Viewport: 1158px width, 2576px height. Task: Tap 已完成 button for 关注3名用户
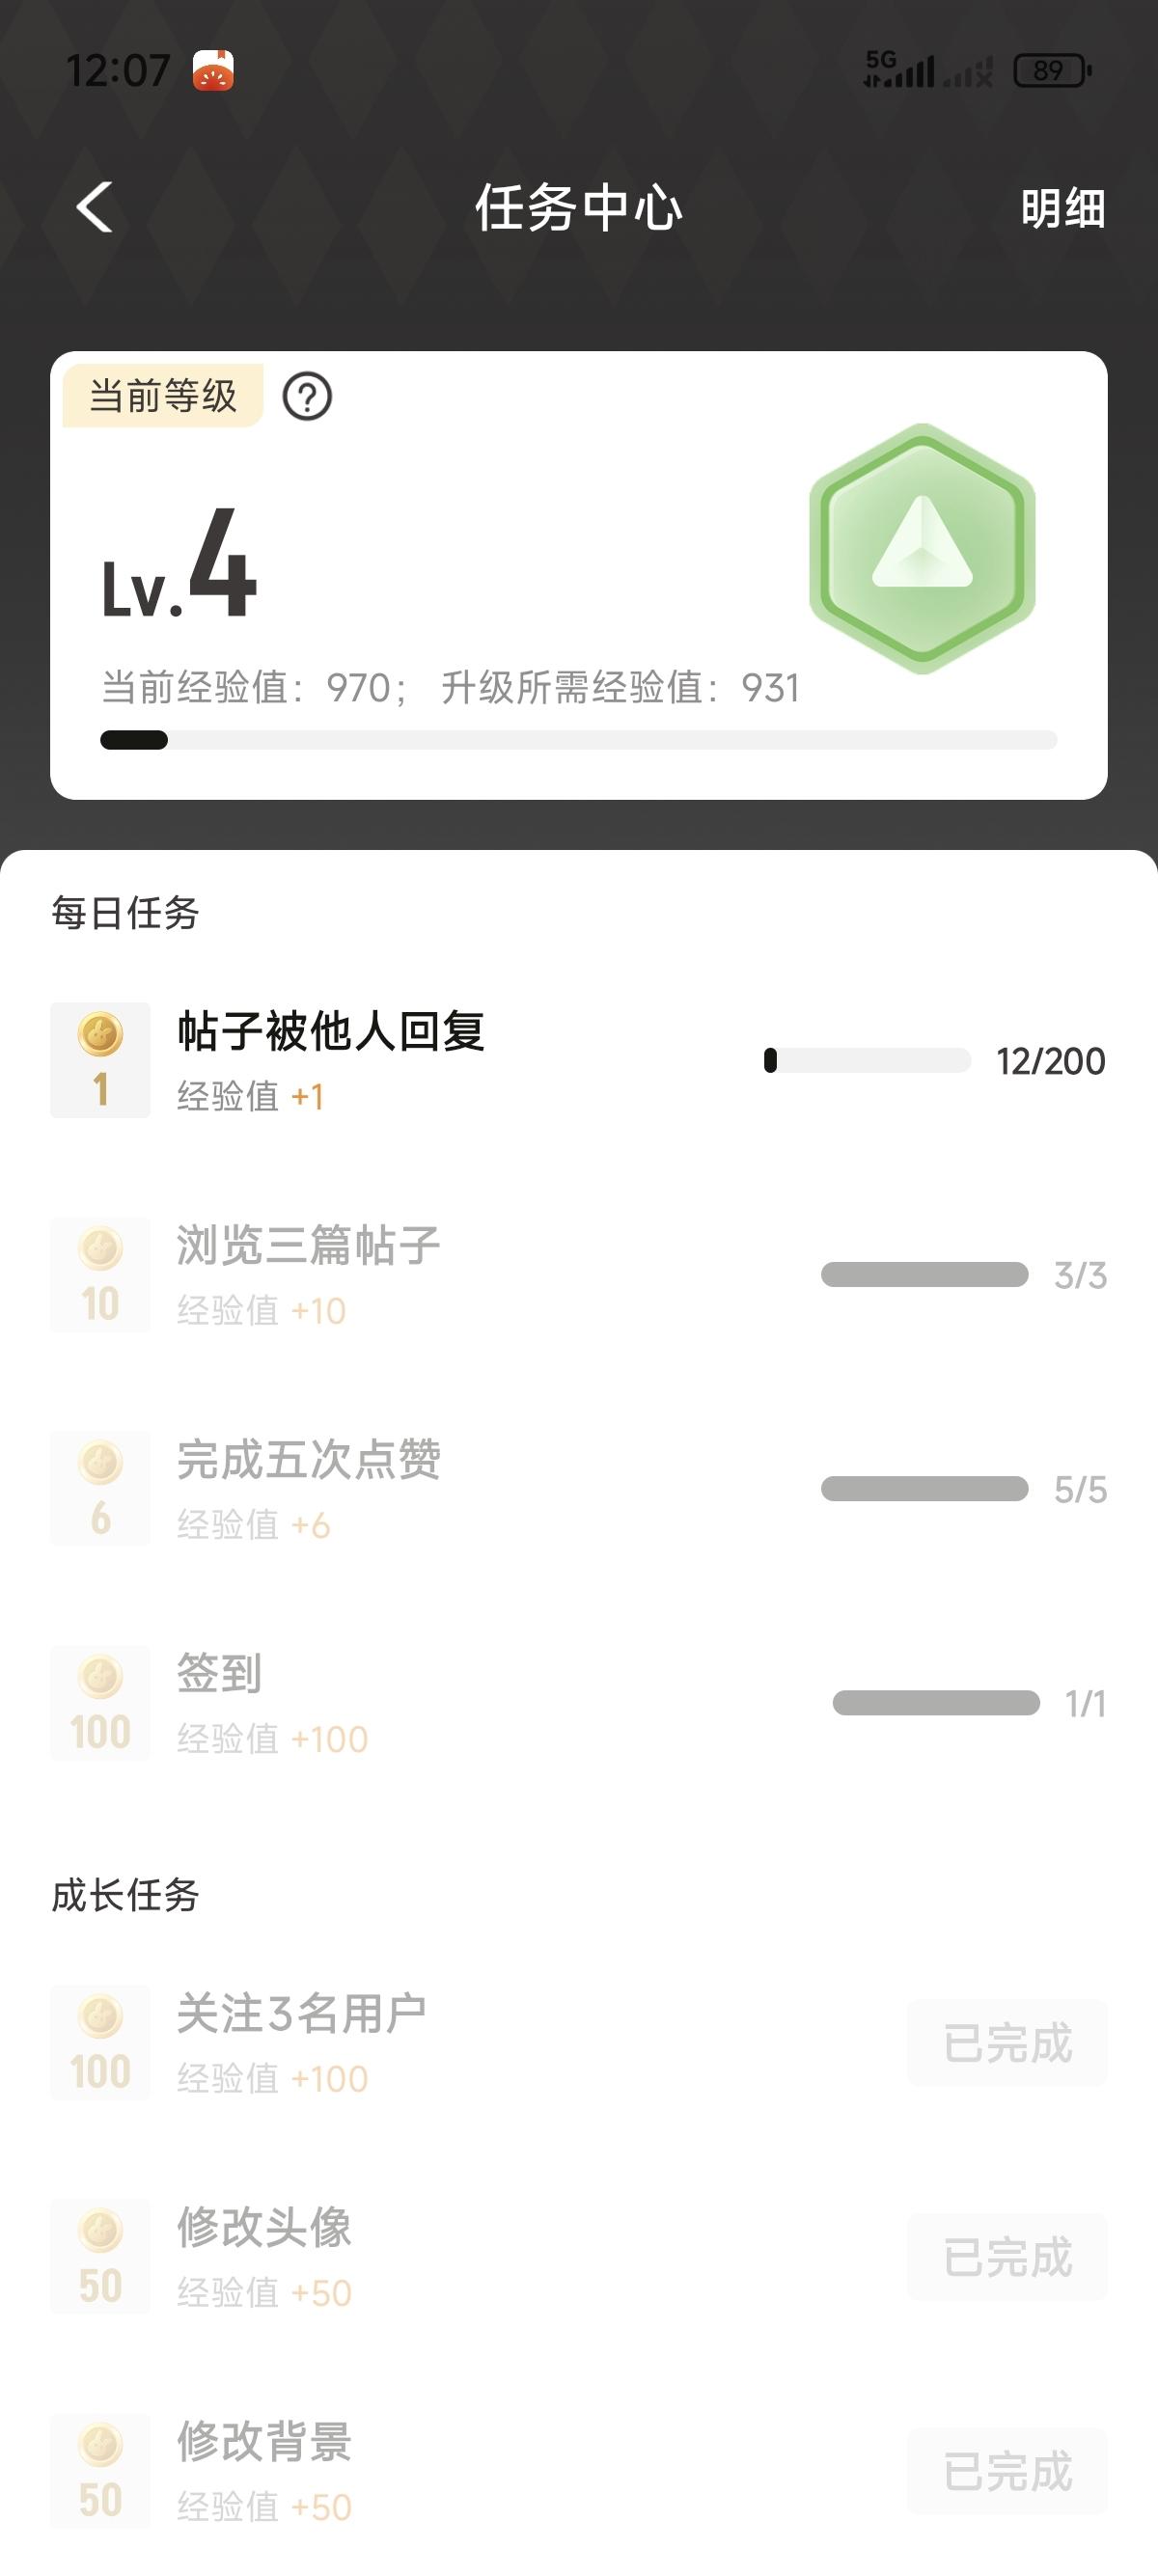pos(1007,2043)
